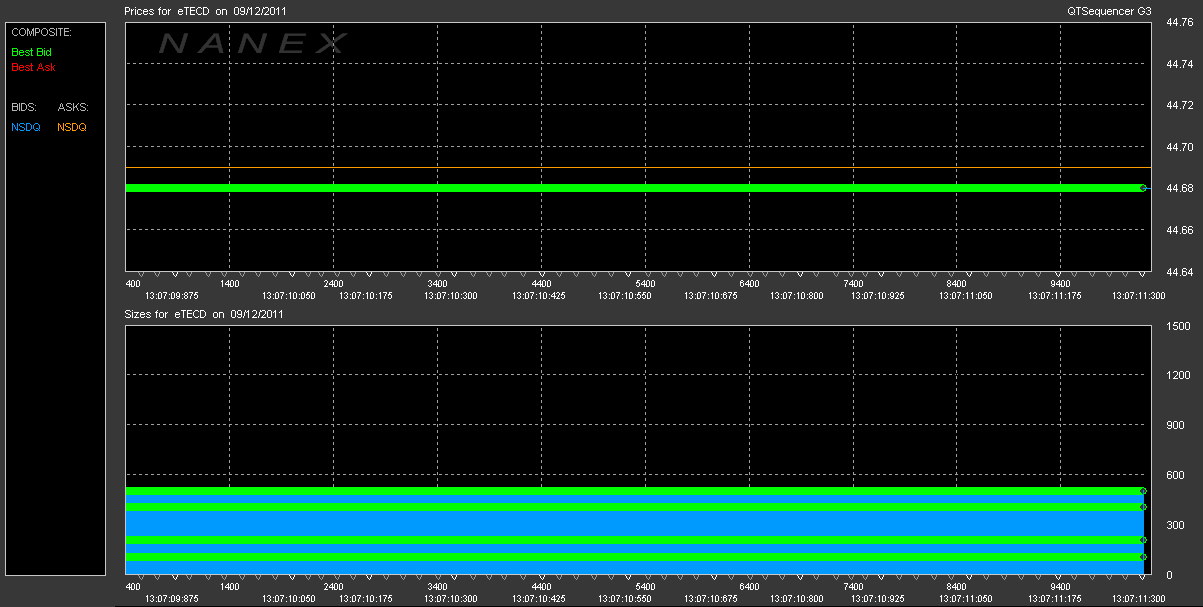Click the 900 size axis label
The height and width of the screenshot is (607, 1203).
[x=1174, y=426]
